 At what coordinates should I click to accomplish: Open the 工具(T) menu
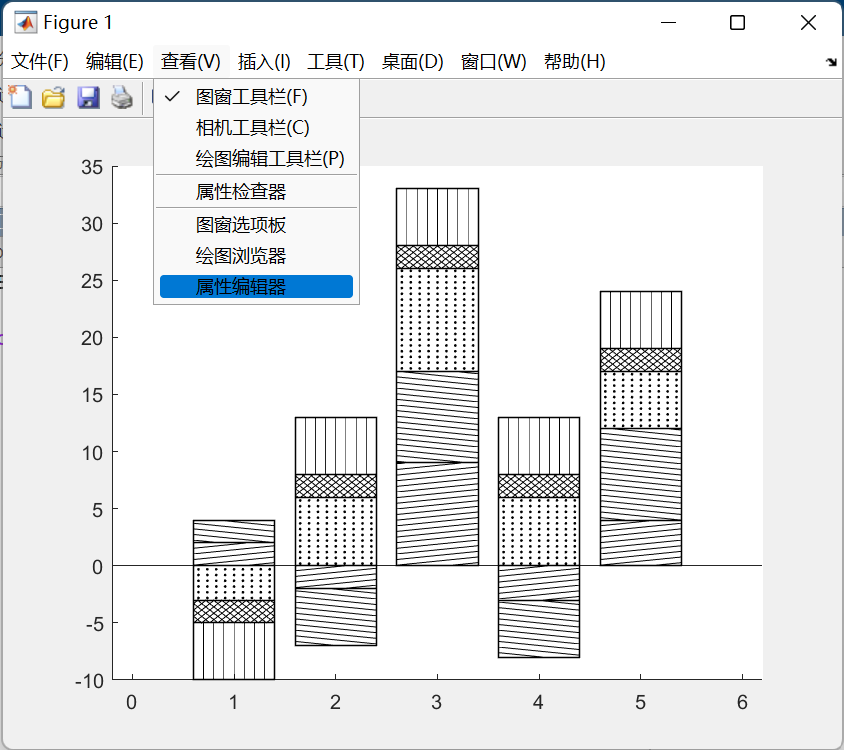[336, 62]
